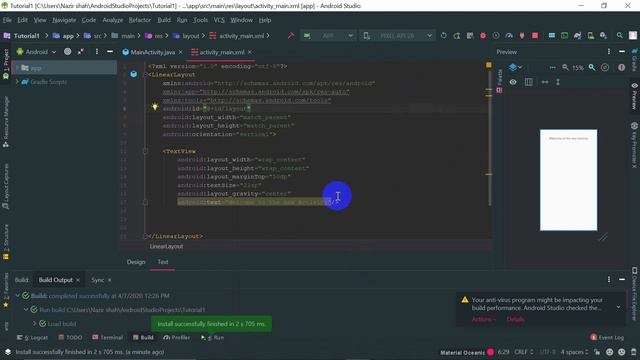Click the scroll-from-source target icon in Project panel
Image resolution: width=640 pixels, height=360 pixels.
pos(67,52)
